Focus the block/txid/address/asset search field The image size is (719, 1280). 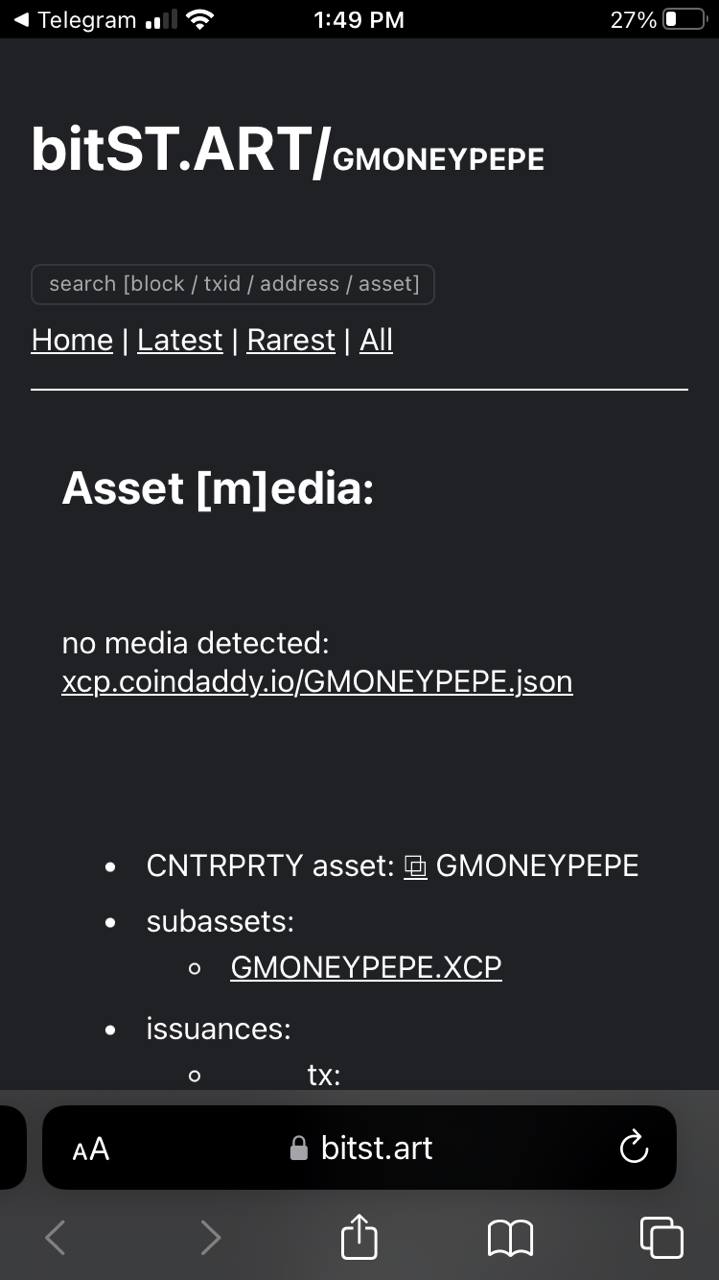tap(233, 284)
